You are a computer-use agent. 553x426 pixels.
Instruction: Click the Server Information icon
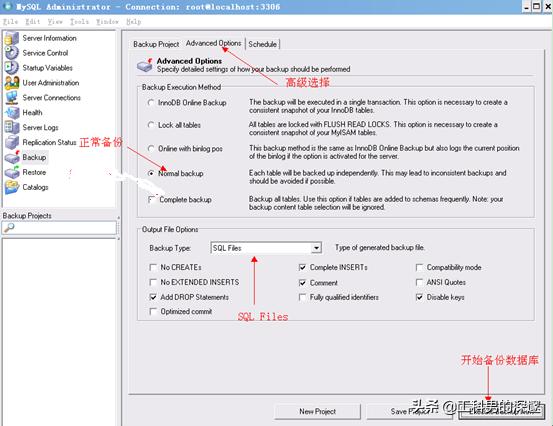coord(12,38)
